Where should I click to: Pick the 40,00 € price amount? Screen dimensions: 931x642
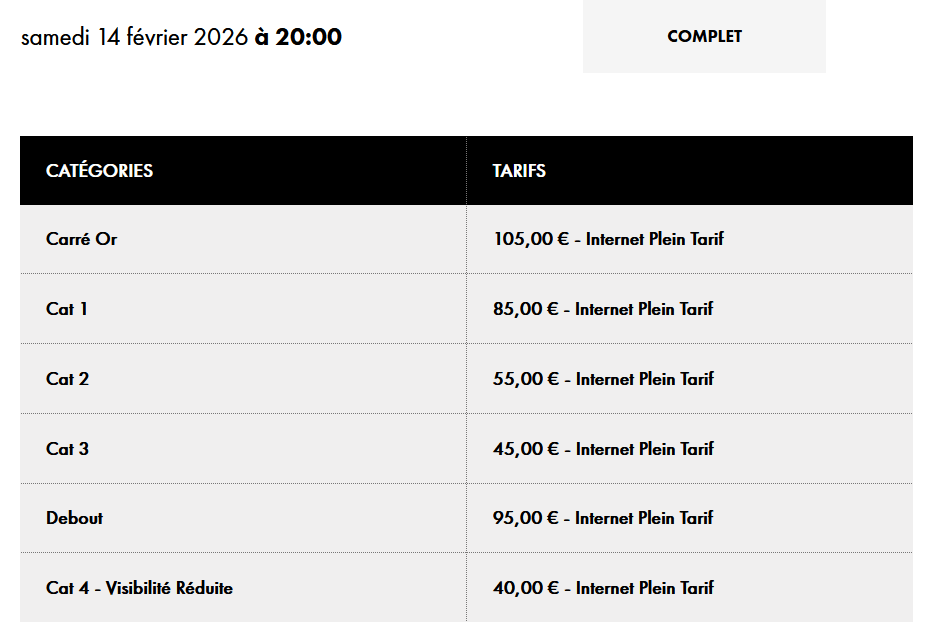coord(526,588)
